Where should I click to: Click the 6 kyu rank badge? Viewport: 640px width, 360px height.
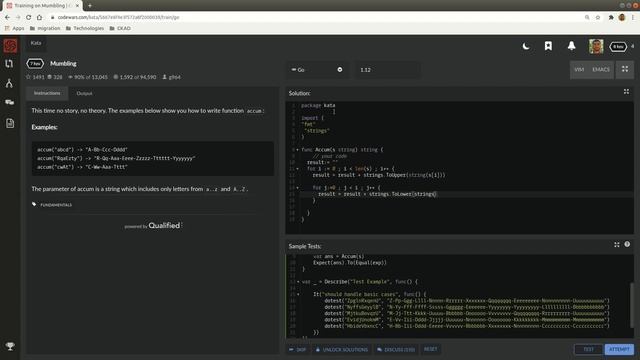pos(618,47)
